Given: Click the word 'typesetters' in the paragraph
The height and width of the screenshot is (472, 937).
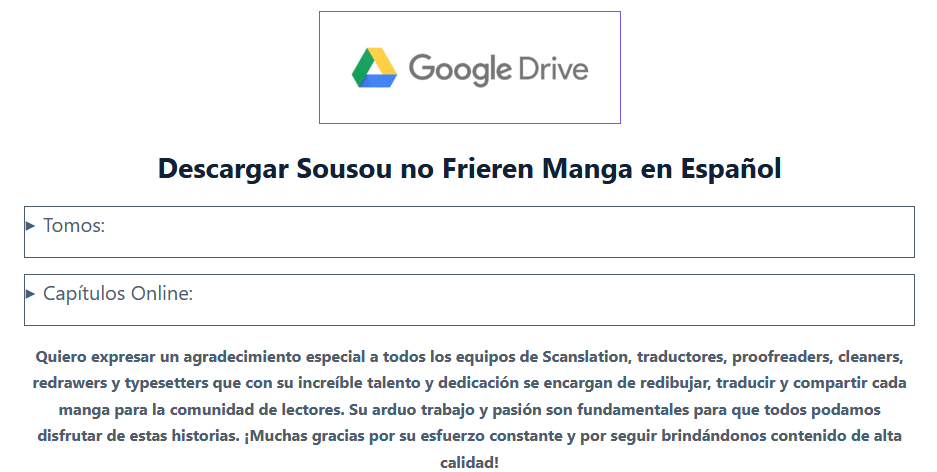Looking at the screenshot, I should [x=152, y=383].
